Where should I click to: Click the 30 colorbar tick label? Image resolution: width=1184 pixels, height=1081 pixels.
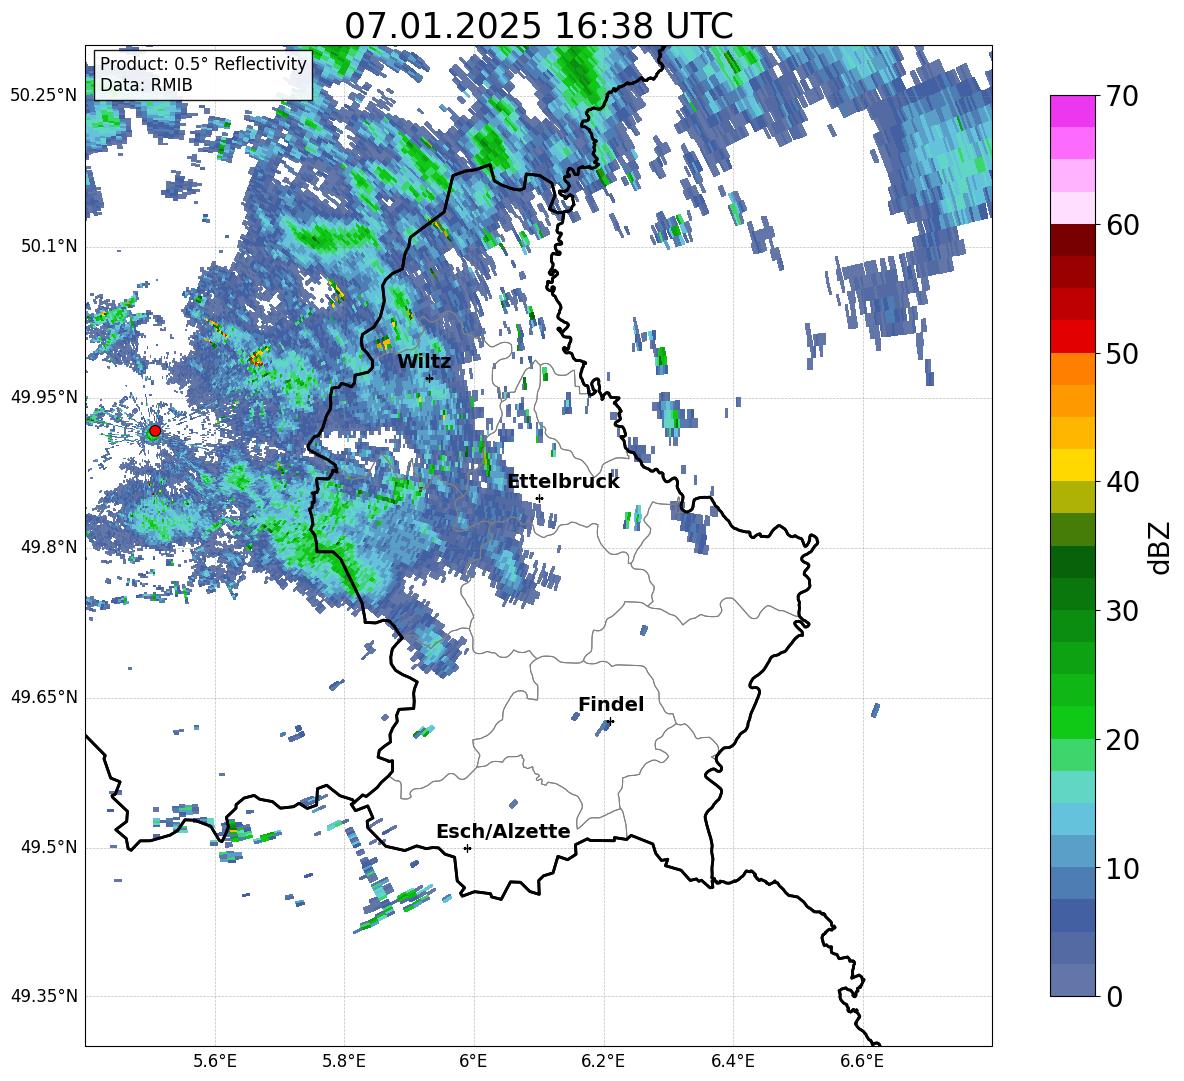[x=1122, y=611]
